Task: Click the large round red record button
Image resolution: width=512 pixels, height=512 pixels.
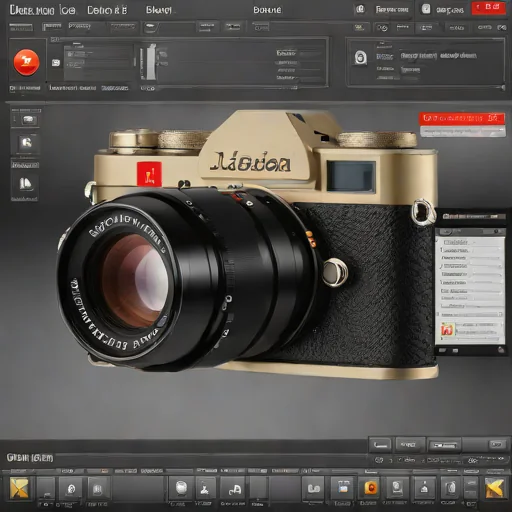Action: 26,62
